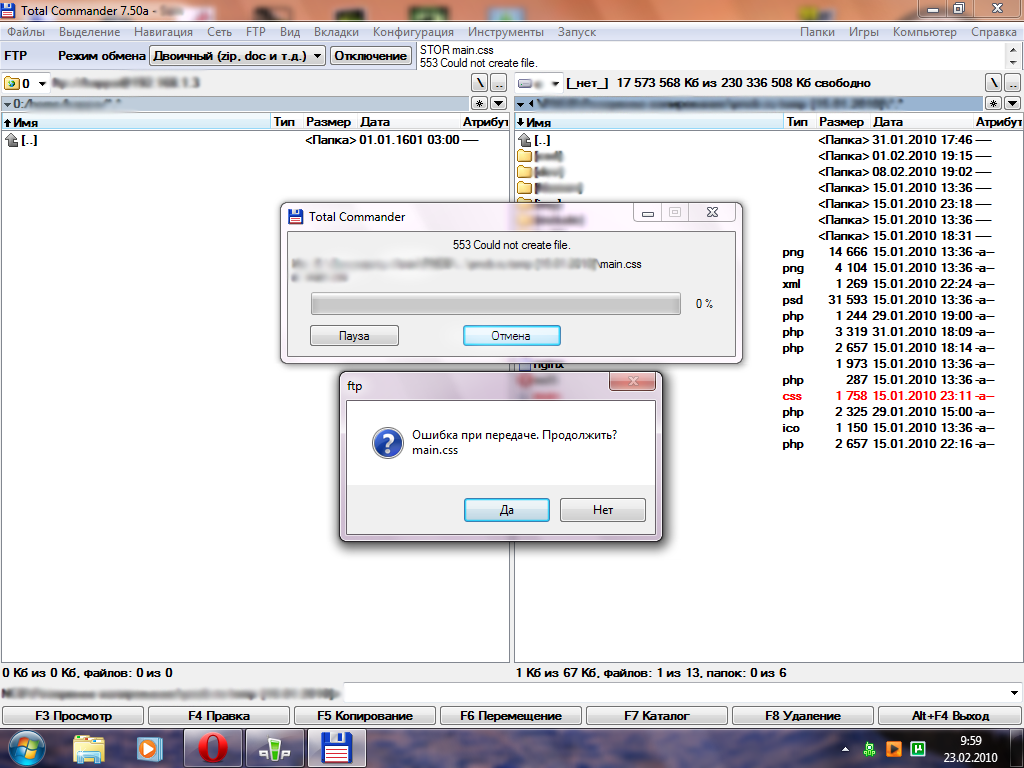The width and height of the screenshot is (1024, 768).
Task: Sort right panel by Размер column
Action: [840, 122]
